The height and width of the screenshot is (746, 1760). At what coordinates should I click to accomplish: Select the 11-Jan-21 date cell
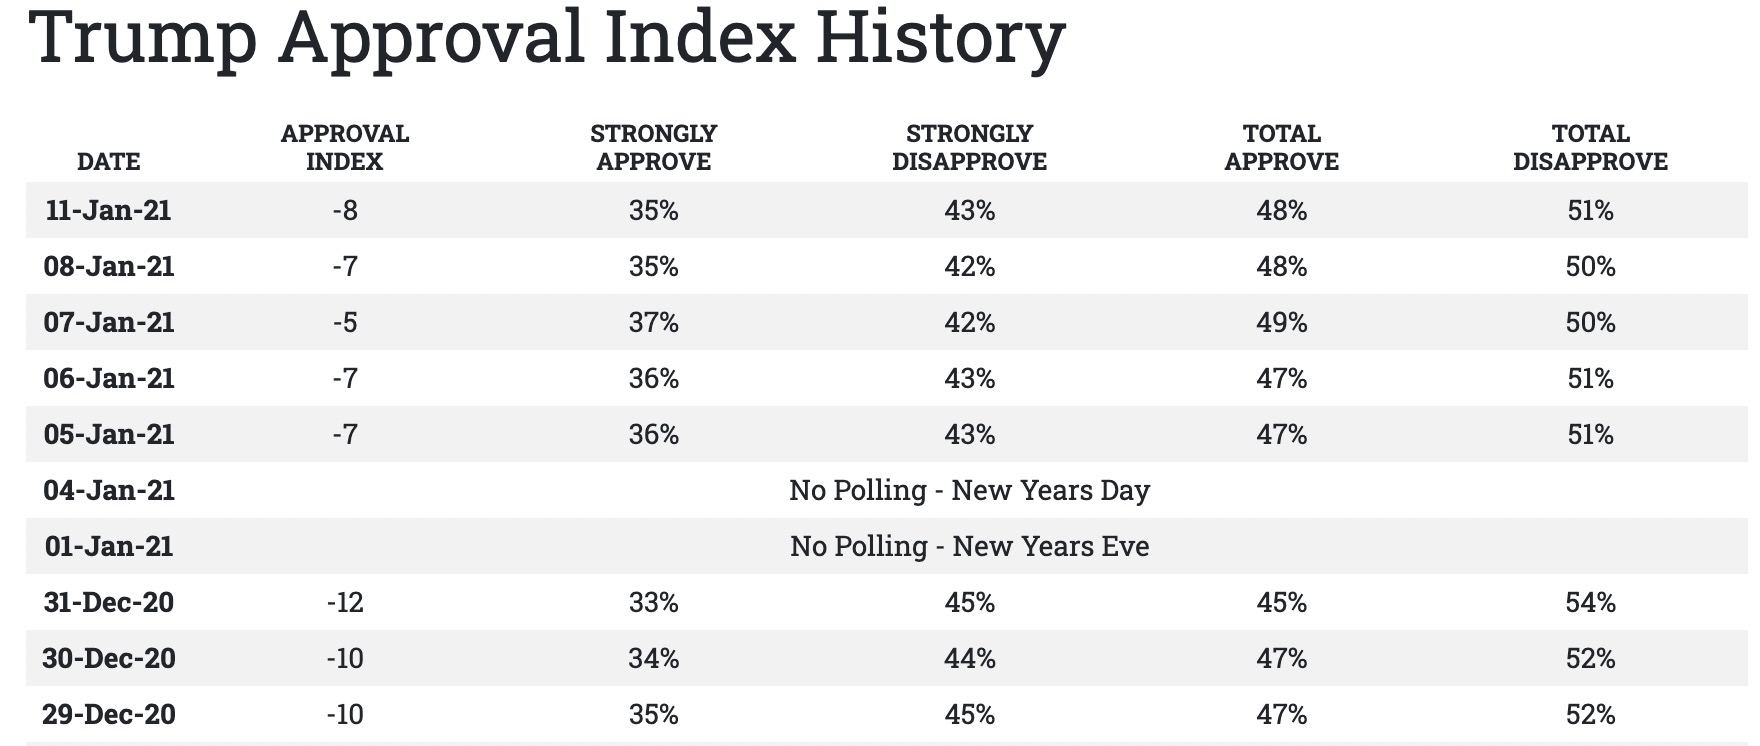point(108,210)
